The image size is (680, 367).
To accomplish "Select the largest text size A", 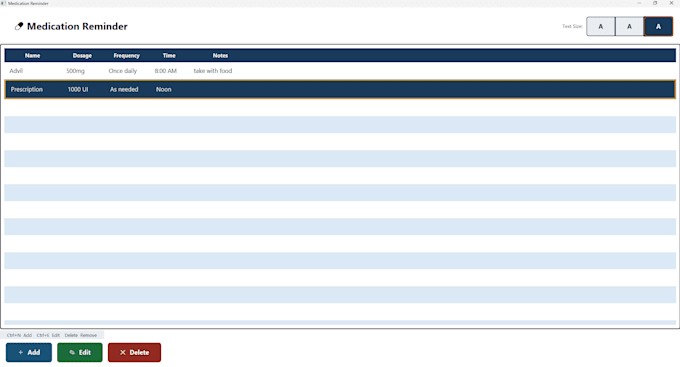I will tap(658, 26).
